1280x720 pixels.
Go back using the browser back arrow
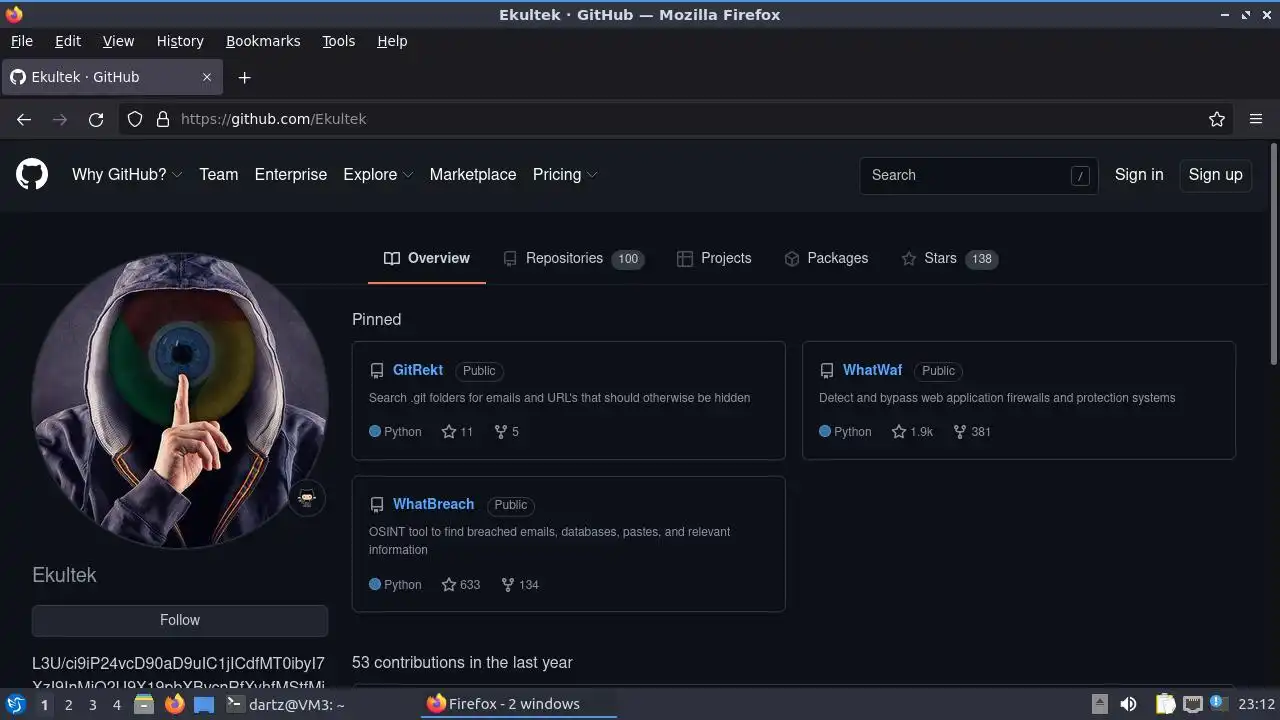(x=24, y=119)
